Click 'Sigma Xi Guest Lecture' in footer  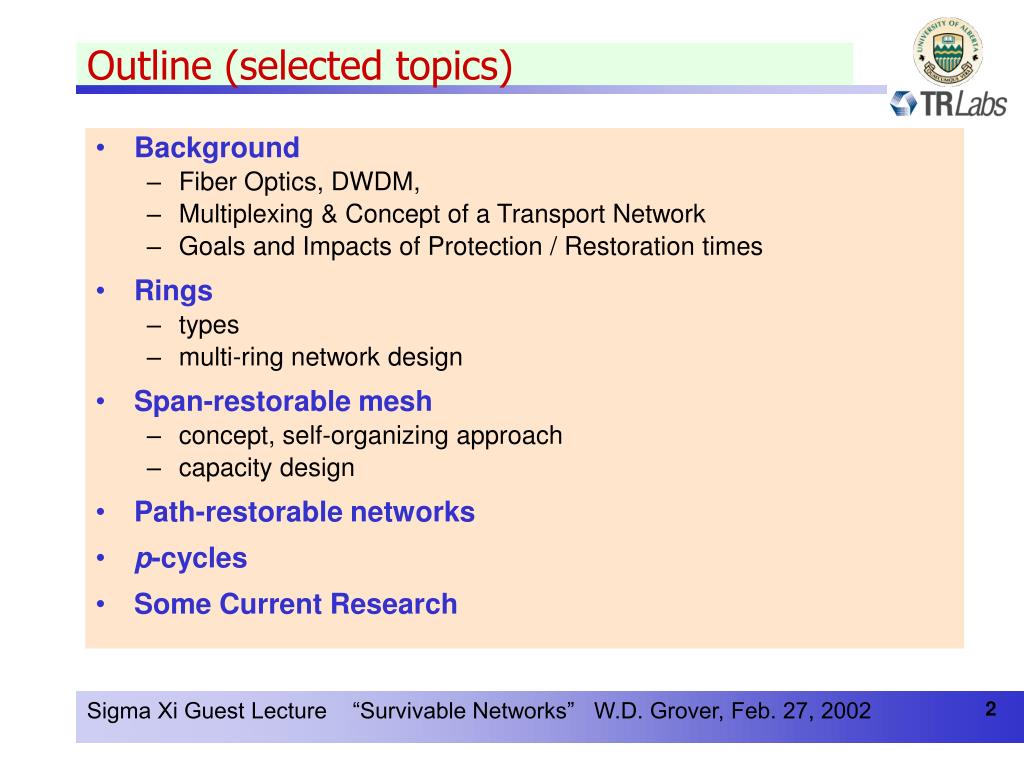[207, 711]
